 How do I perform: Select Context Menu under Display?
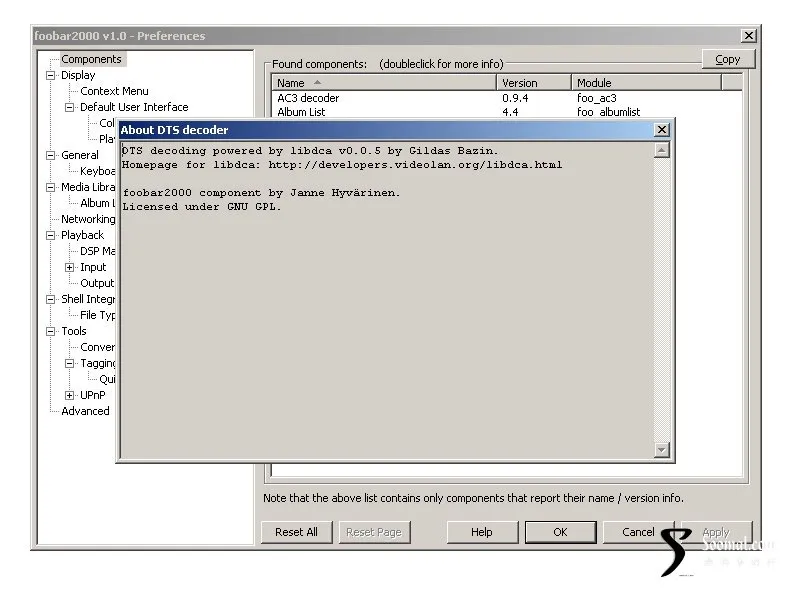[114, 91]
